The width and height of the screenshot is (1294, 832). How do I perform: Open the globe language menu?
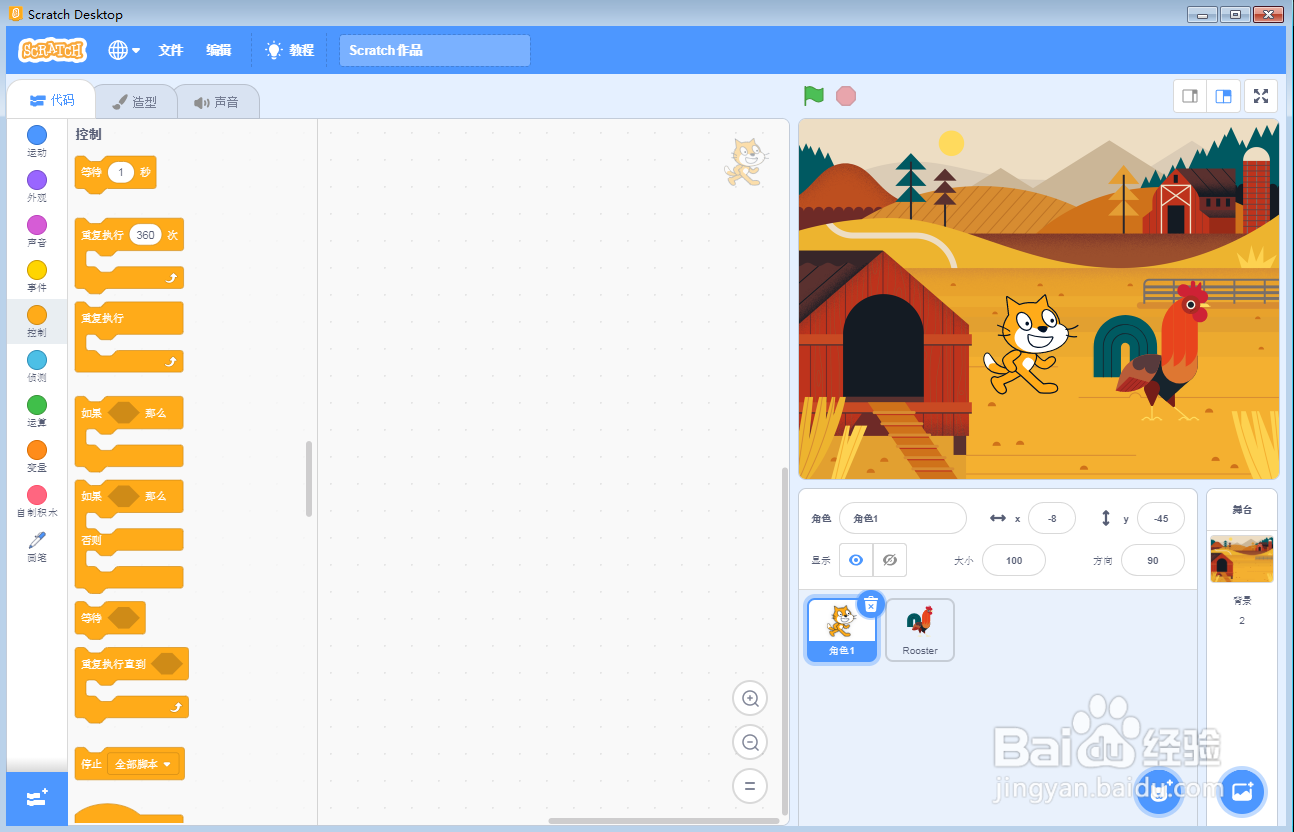click(x=124, y=50)
